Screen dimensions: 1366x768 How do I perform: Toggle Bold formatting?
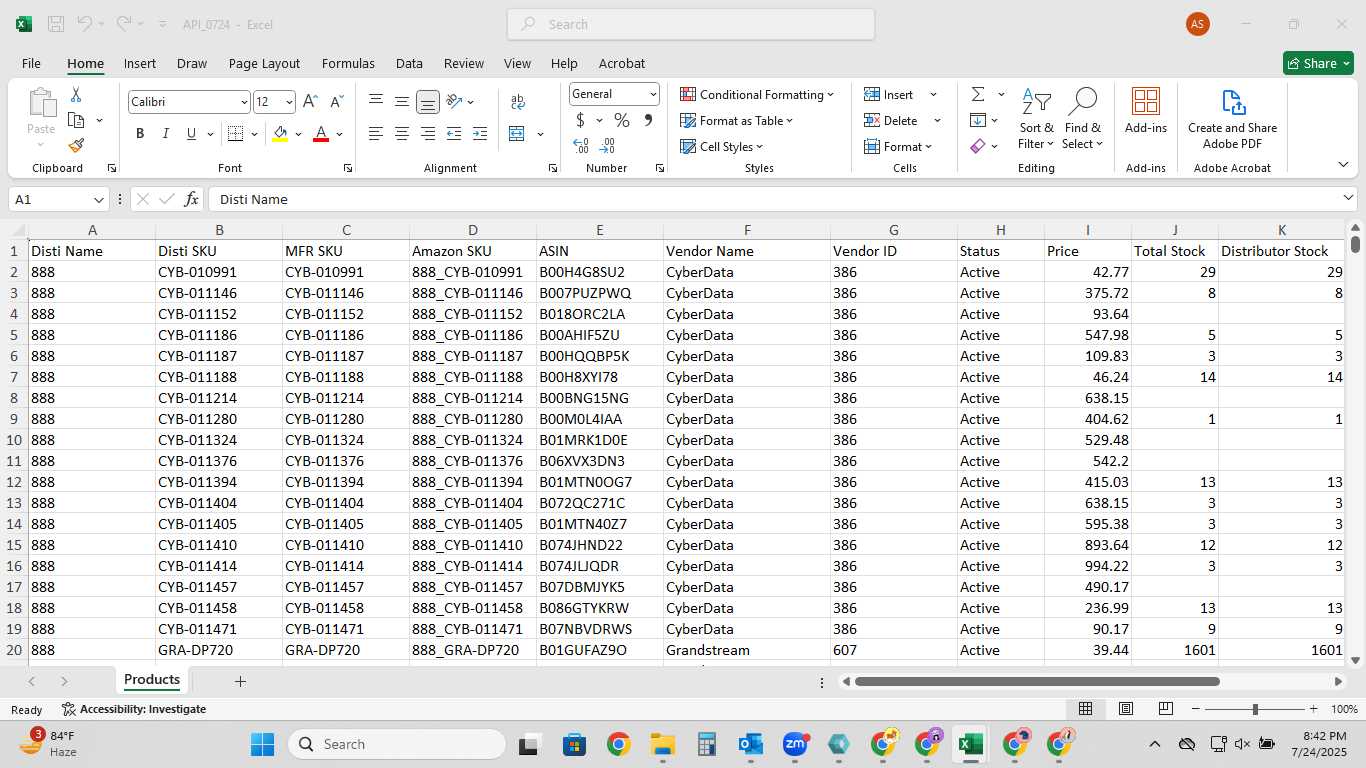click(140, 134)
